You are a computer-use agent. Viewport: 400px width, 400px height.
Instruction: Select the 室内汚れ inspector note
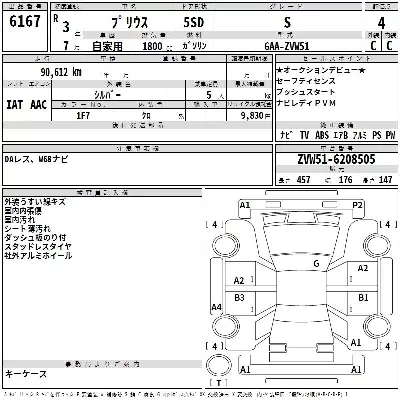click(x=19, y=220)
